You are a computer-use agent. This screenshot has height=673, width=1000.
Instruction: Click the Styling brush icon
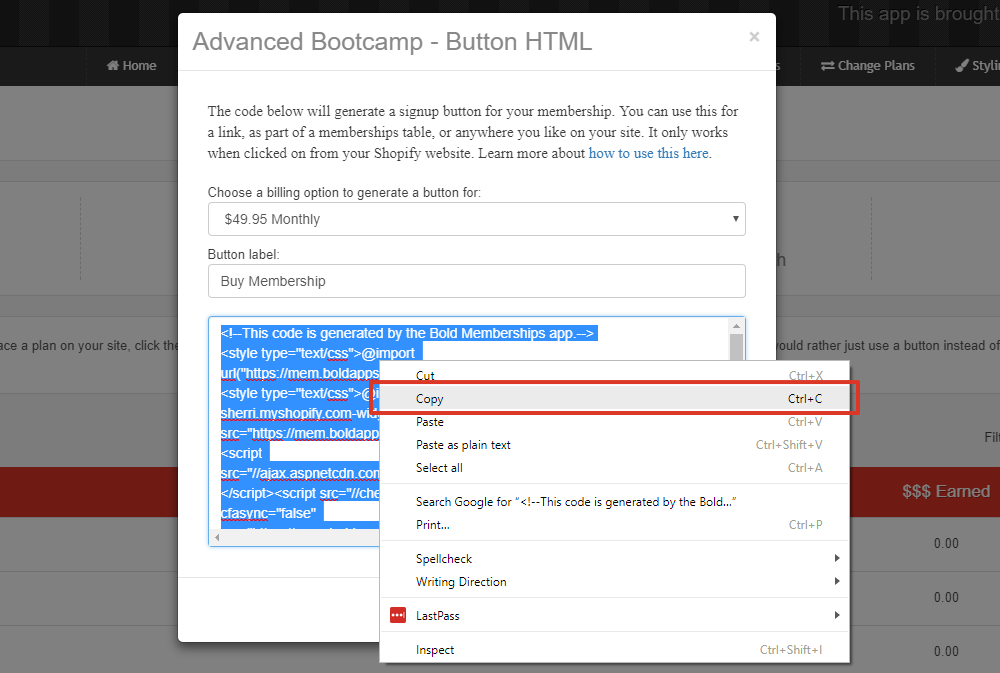click(962, 66)
